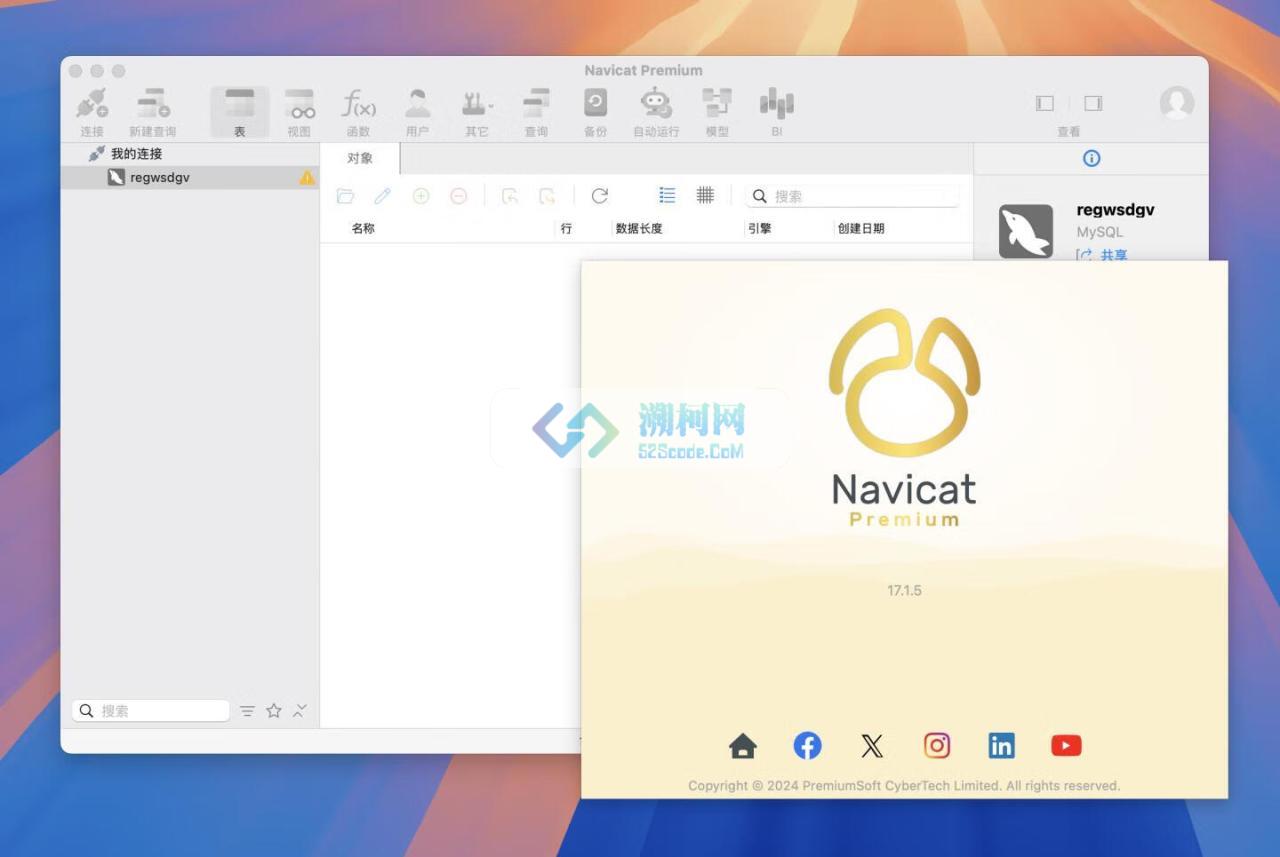The width and height of the screenshot is (1280, 857).
Task: Click the import wizard icon
Action: point(510,196)
